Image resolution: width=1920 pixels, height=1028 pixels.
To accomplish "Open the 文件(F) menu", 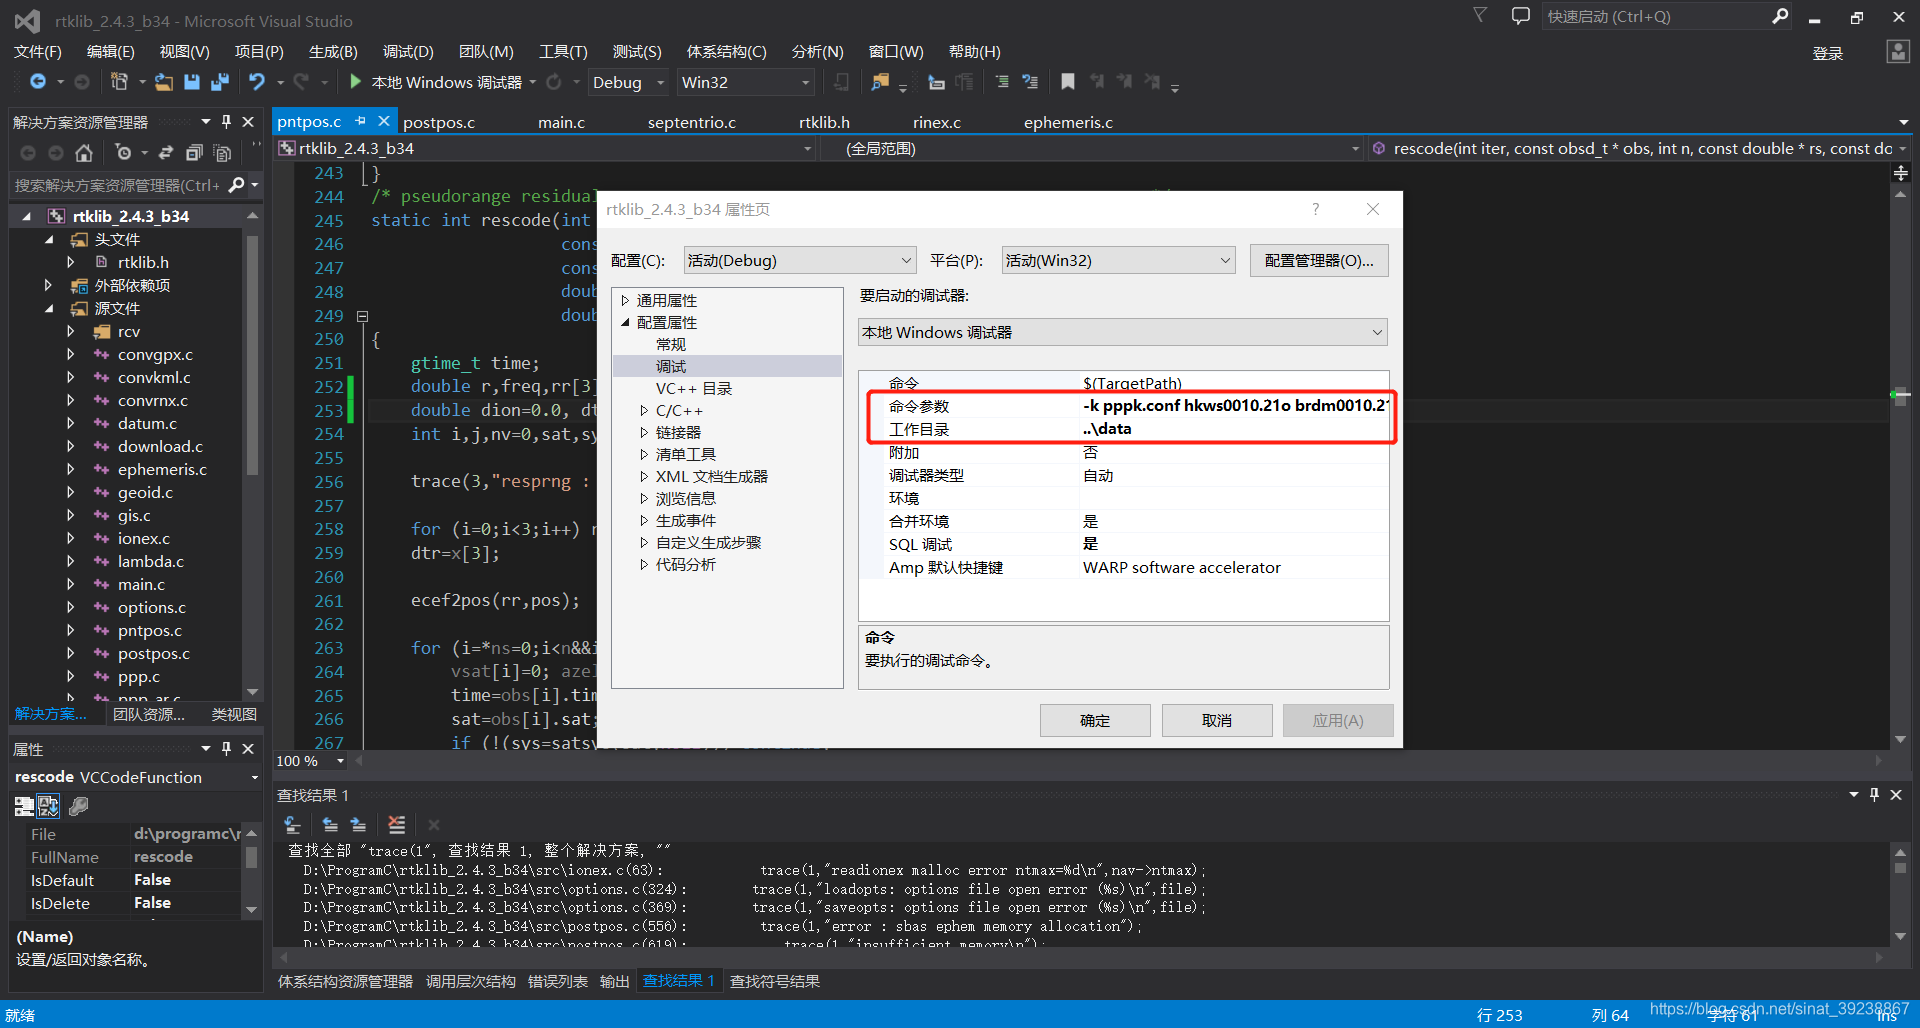I will 38,52.
